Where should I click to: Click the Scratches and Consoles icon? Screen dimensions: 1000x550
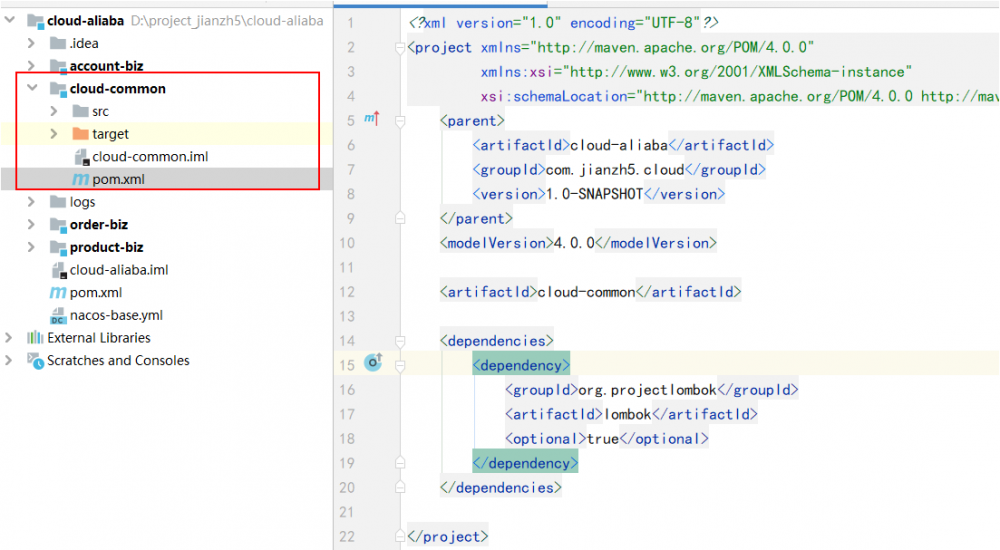click(x=35, y=361)
